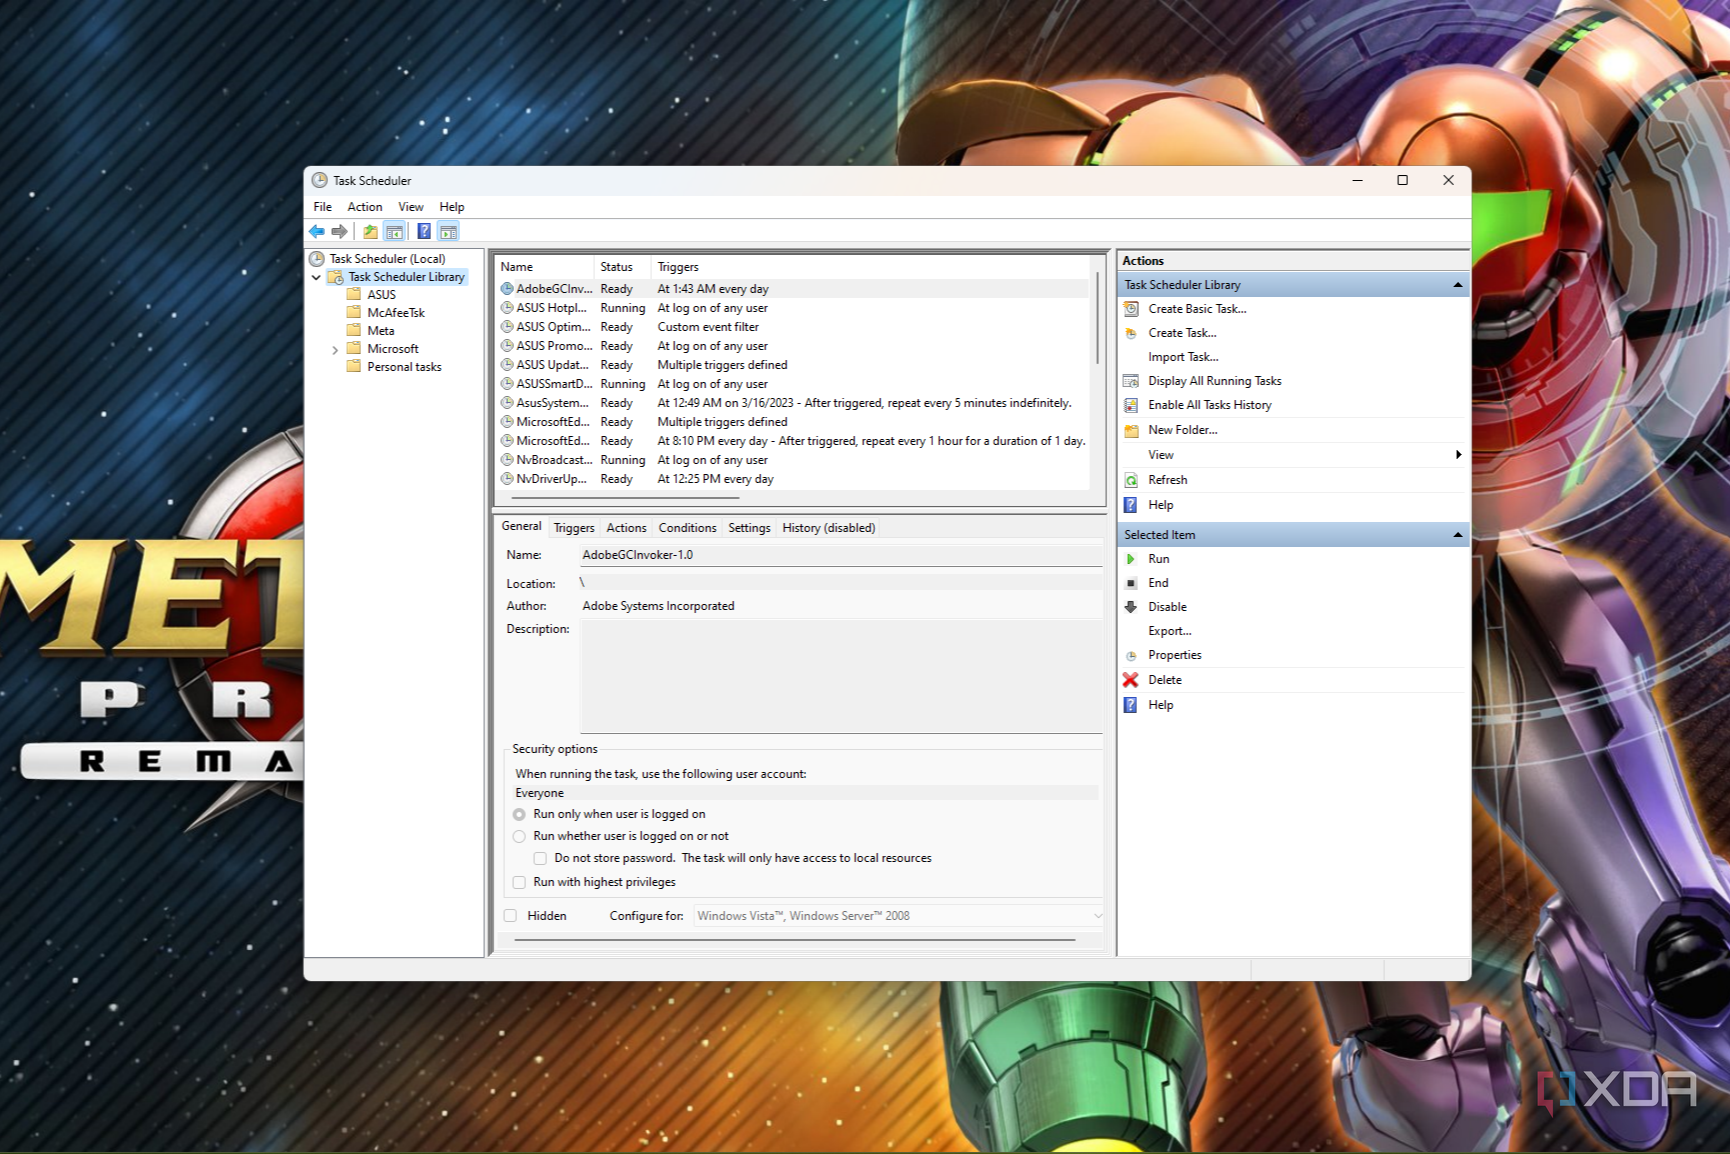Screen dimensions: 1730x1154
Task: Click Disable under Selected Item
Action: point(1166,606)
